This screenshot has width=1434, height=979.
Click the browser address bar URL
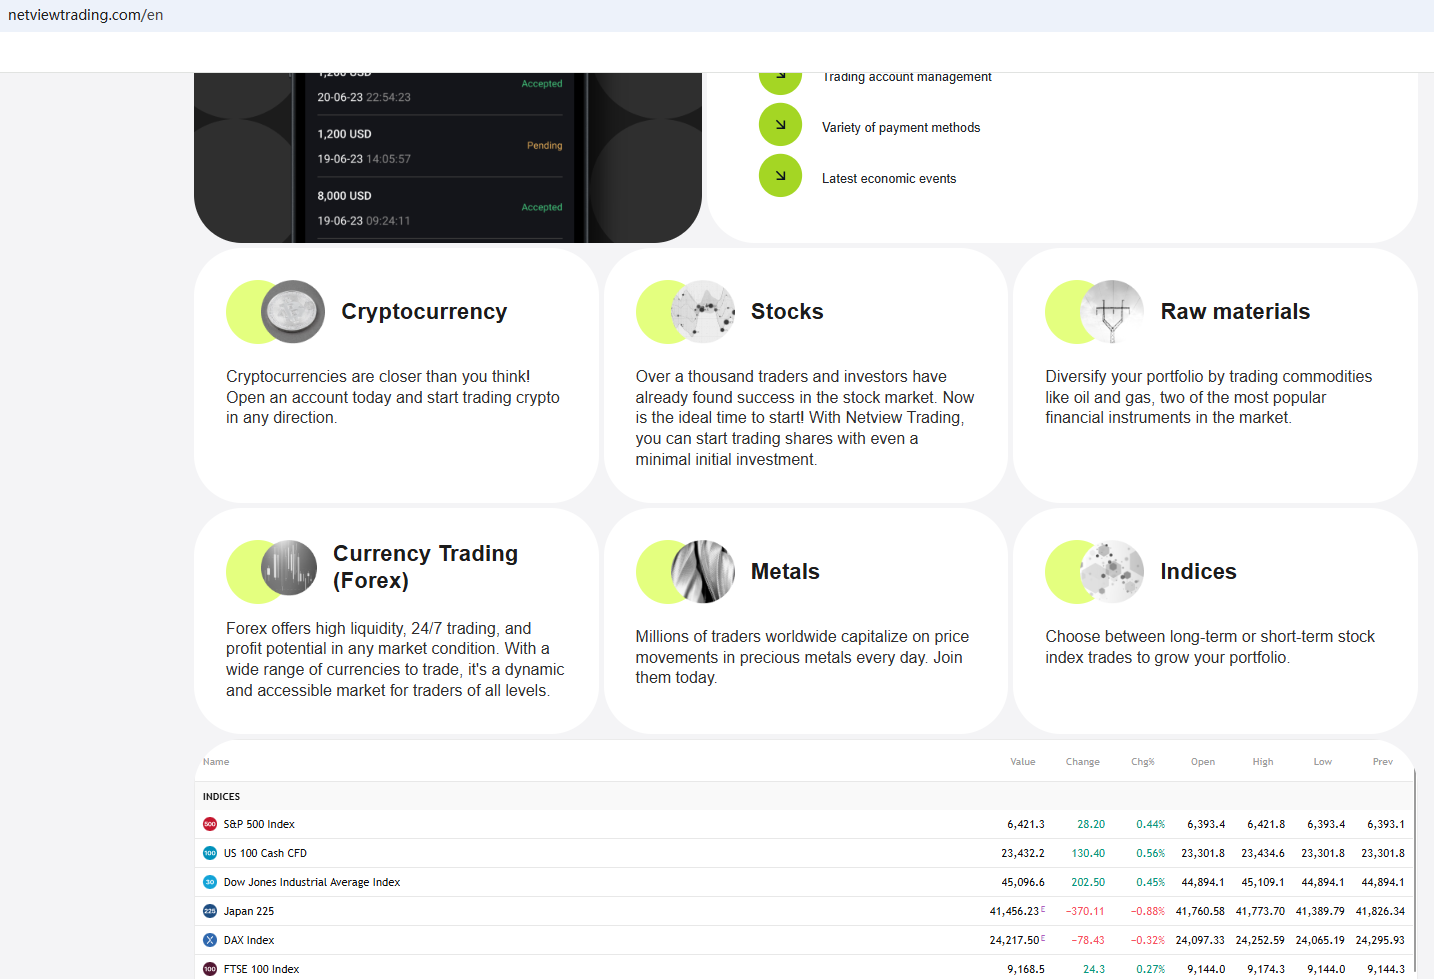click(x=86, y=15)
